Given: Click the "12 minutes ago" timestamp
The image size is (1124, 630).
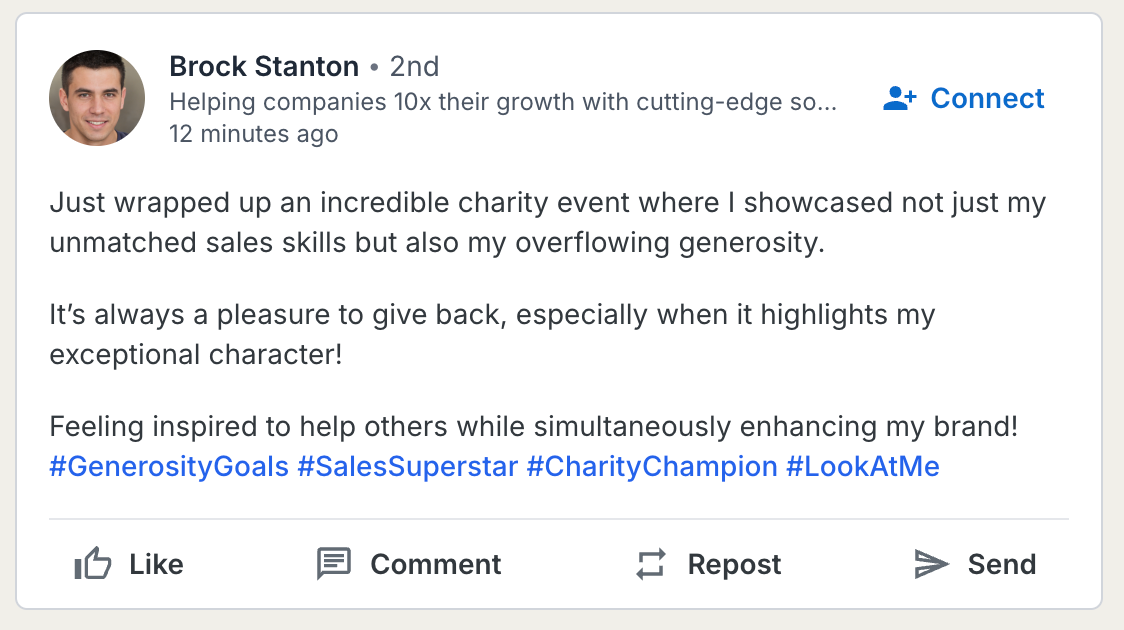Looking at the screenshot, I should (x=254, y=134).
